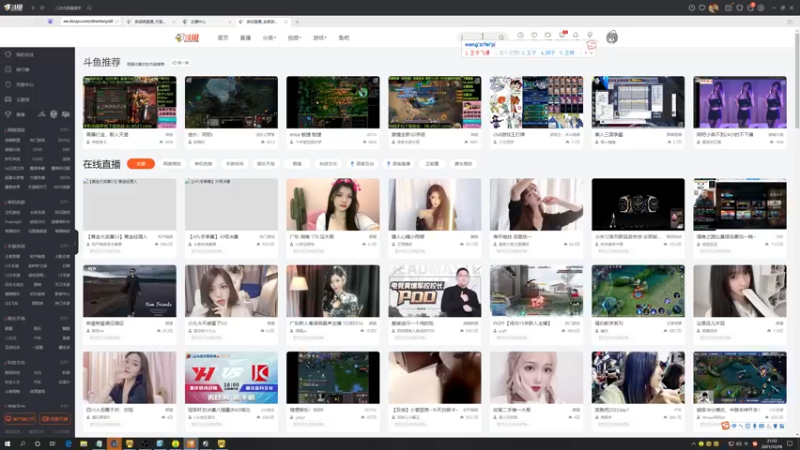Viewport: 800px width, 450px height.
Task: Select the 语音直播 category filter
Action: 398,164
